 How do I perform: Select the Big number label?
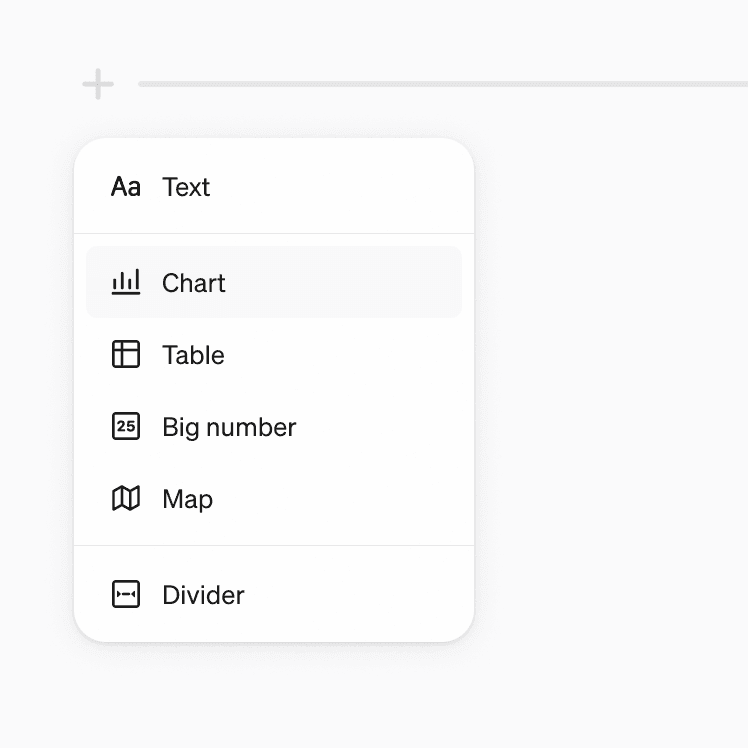(x=229, y=427)
